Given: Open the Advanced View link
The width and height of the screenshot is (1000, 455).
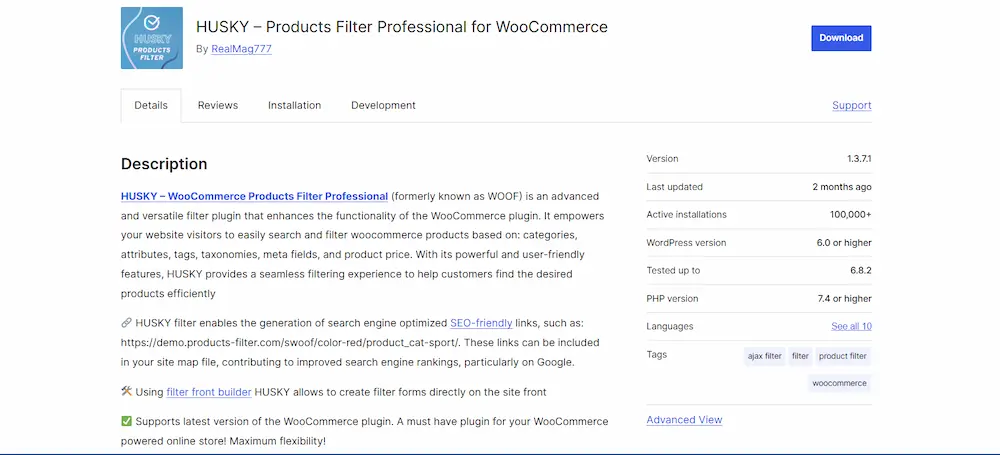Looking at the screenshot, I should click(x=684, y=420).
